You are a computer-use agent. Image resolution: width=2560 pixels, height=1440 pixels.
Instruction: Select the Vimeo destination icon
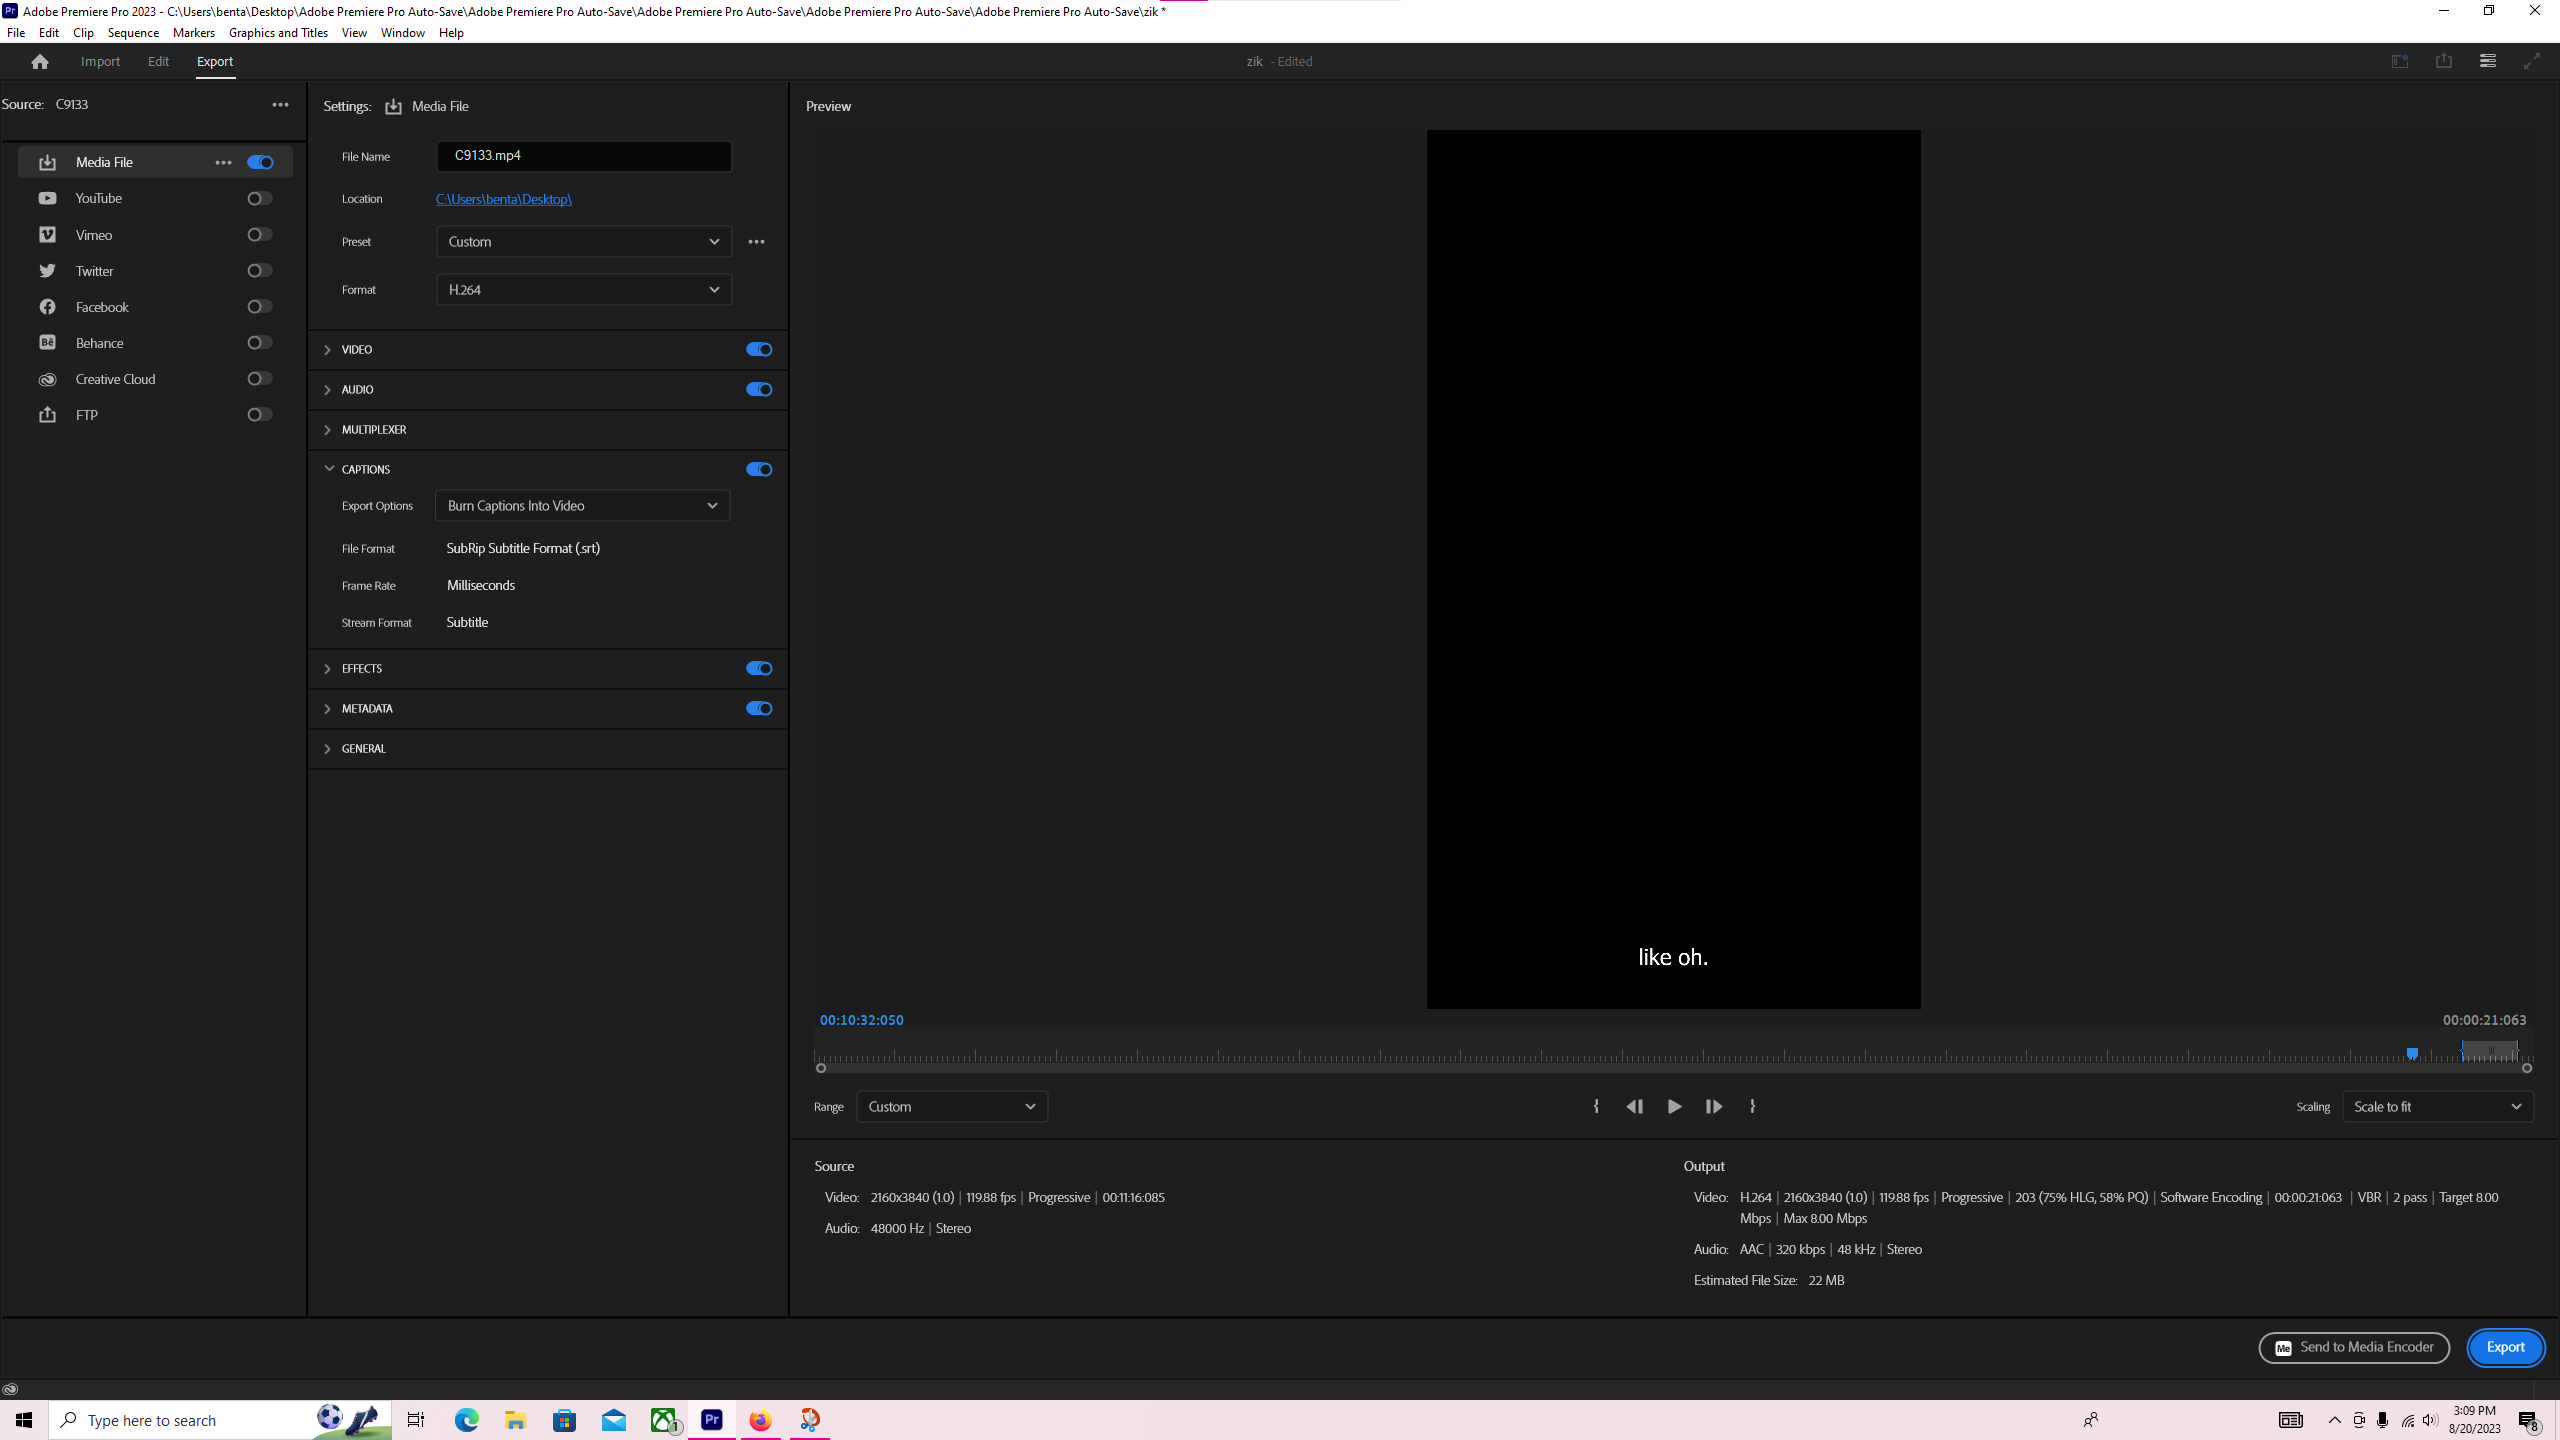coord(47,234)
